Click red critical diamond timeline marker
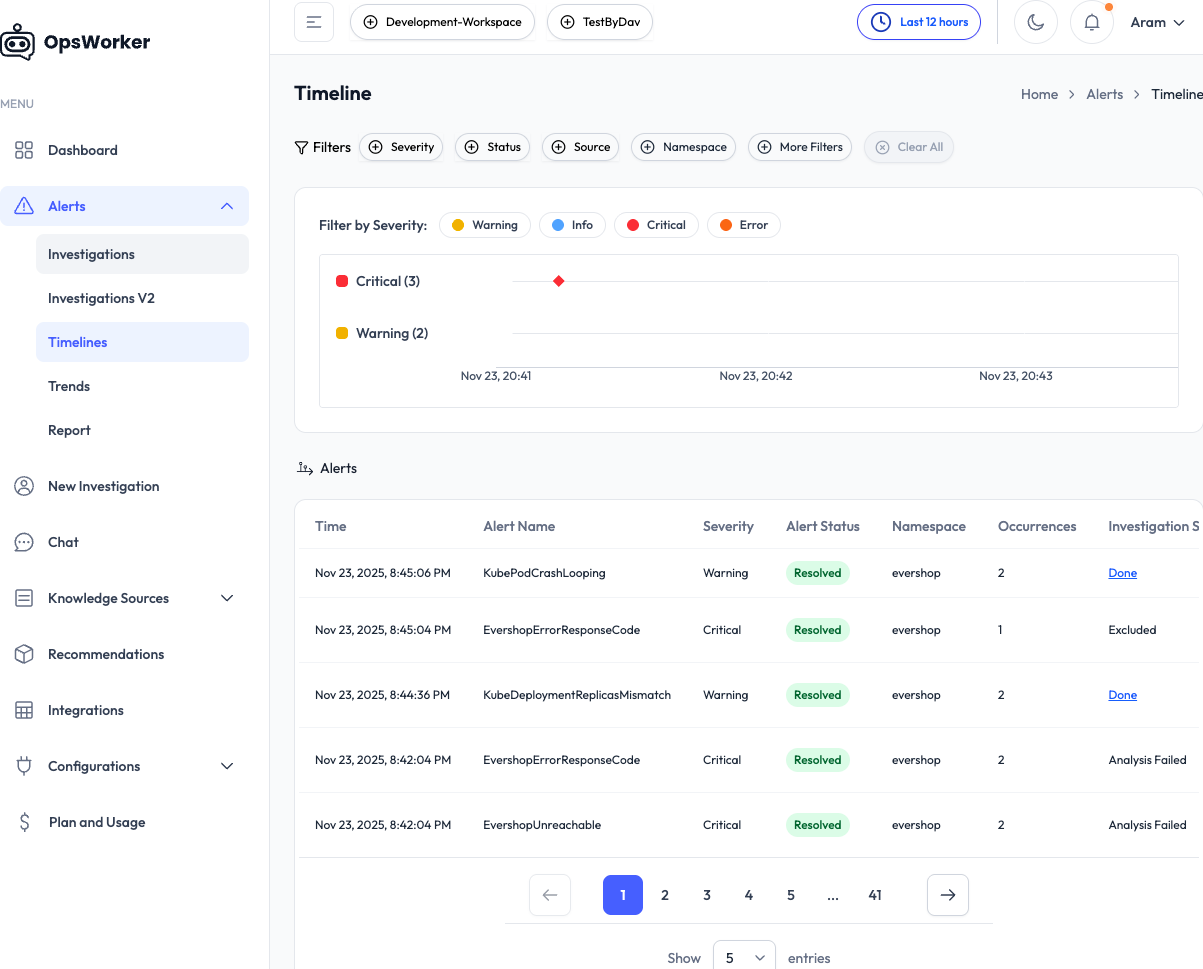Screen dimensions: 1203x969 pyautogui.click(x=558, y=281)
